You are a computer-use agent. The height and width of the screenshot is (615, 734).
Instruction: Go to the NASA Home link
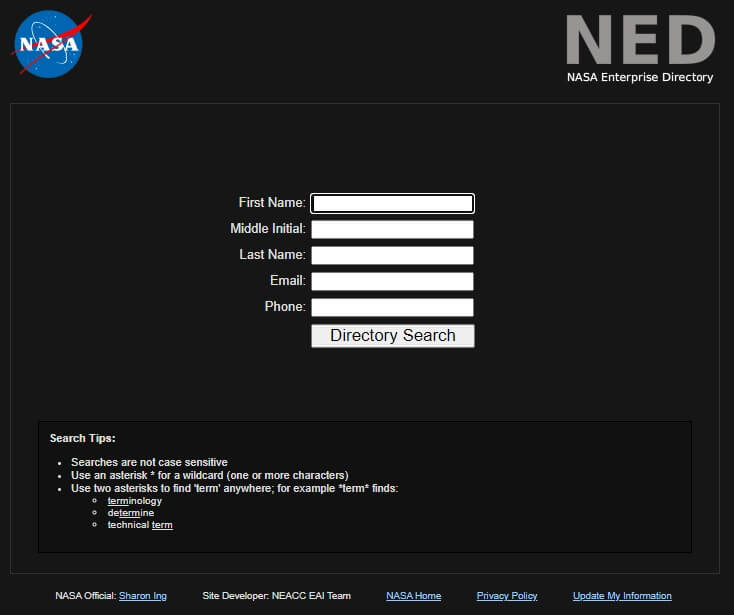(413, 596)
